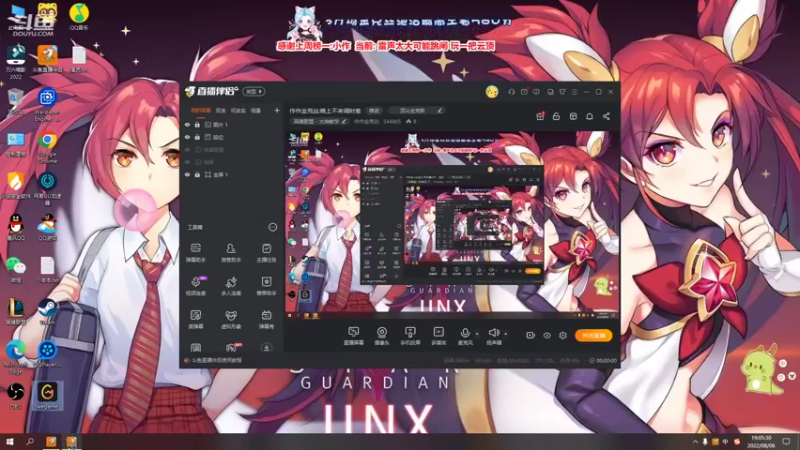This screenshot has width=800, height=450.
Task: Add a multimedia source (多媒体)
Action: 438,336
